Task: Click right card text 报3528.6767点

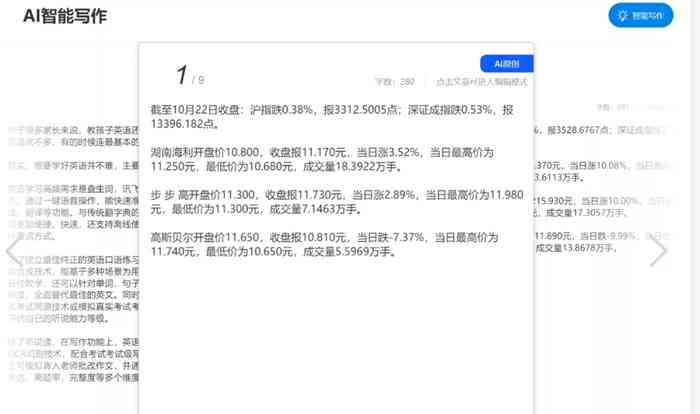Action: [x=578, y=130]
